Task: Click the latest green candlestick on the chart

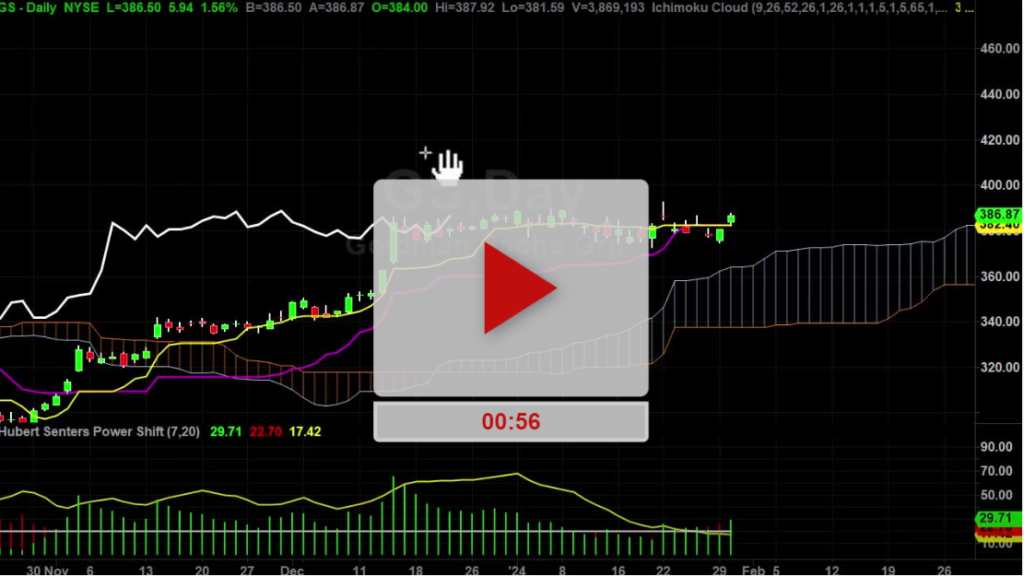Action: click(731, 218)
